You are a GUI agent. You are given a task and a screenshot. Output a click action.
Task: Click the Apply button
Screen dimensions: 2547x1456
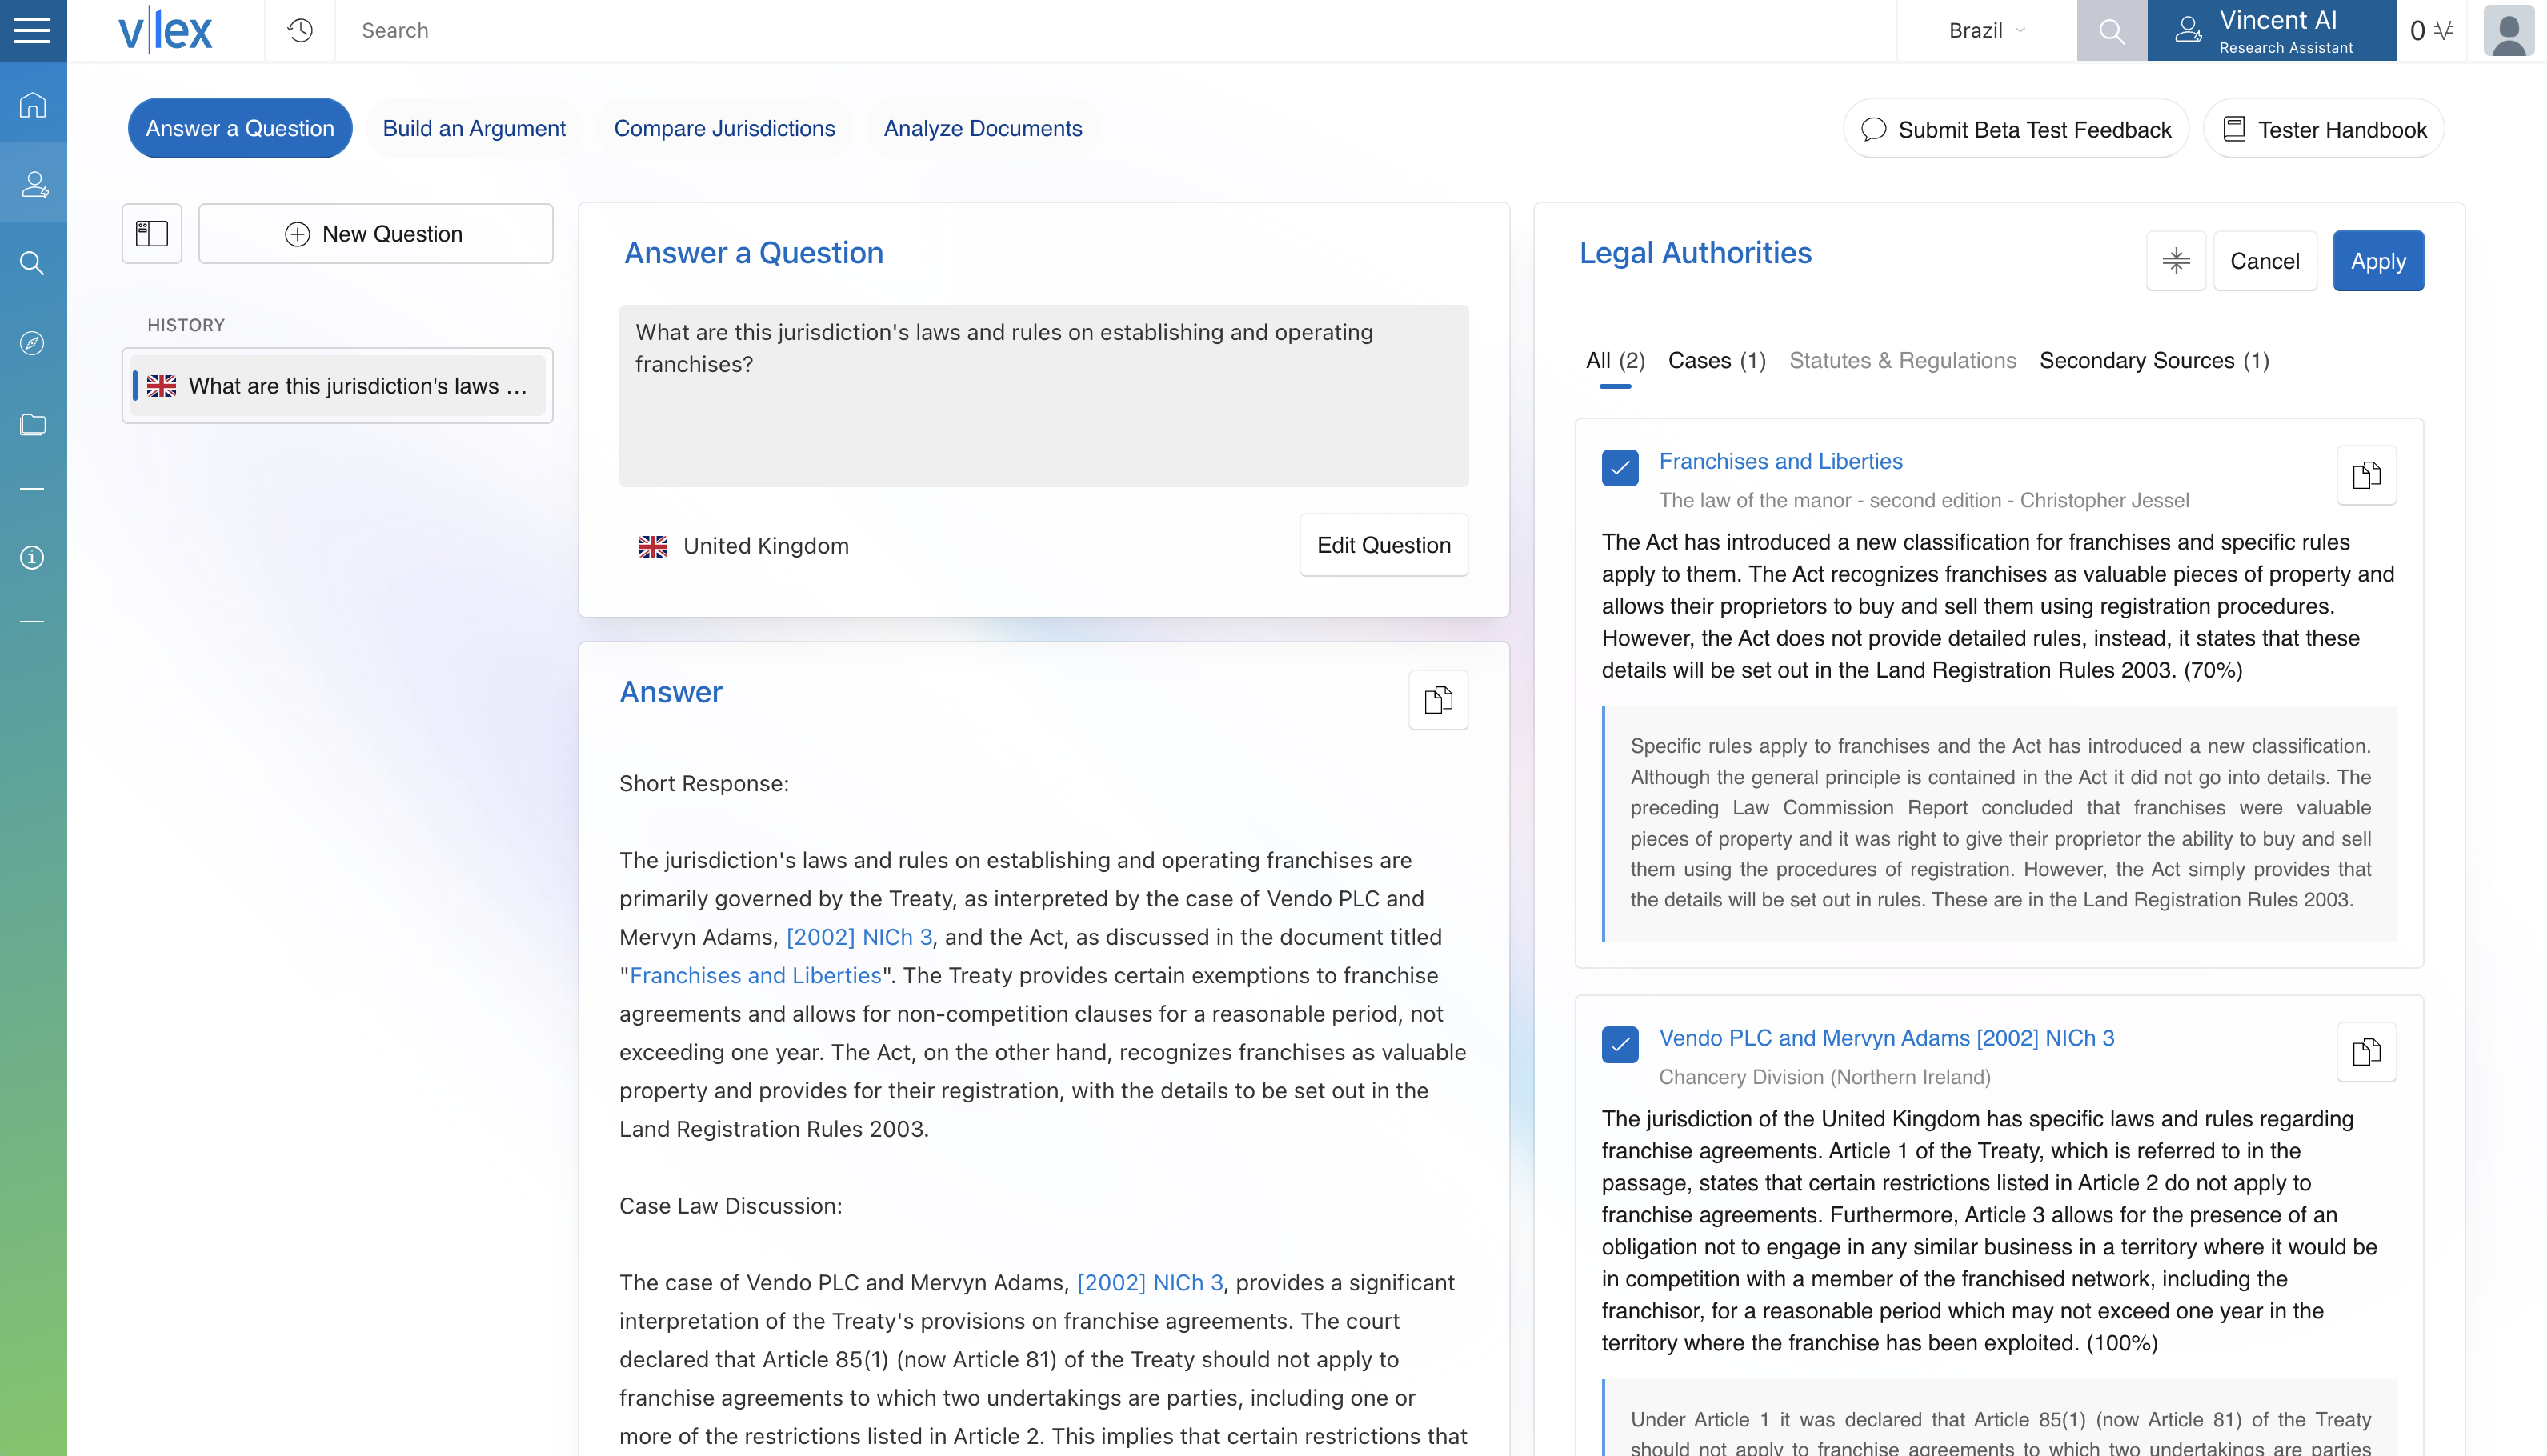point(2377,261)
